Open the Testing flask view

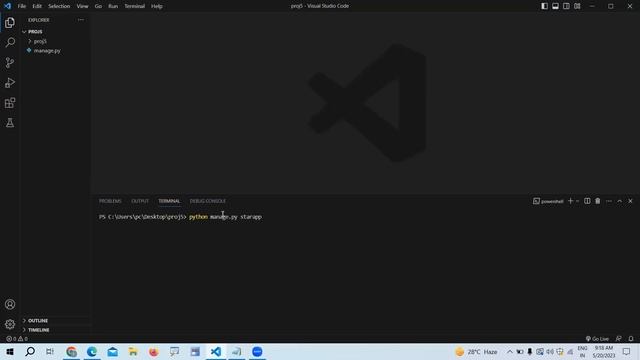10,123
